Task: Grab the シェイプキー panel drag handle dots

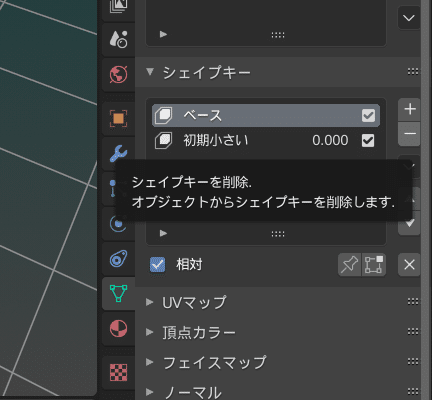Action: pyautogui.click(x=413, y=71)
